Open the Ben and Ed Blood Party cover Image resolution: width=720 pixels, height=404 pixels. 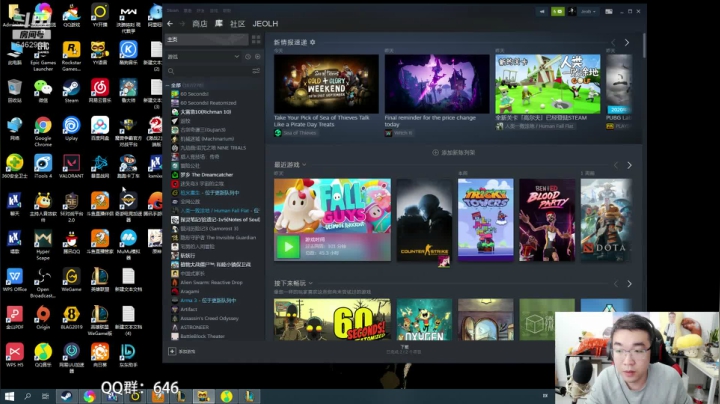[x=547, y=220]
